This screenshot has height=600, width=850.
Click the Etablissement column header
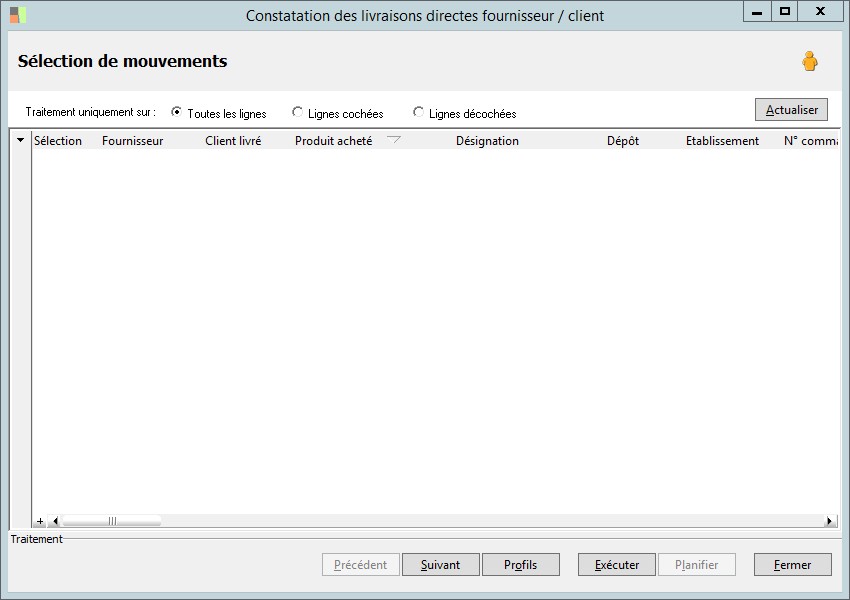click(722, 140)
